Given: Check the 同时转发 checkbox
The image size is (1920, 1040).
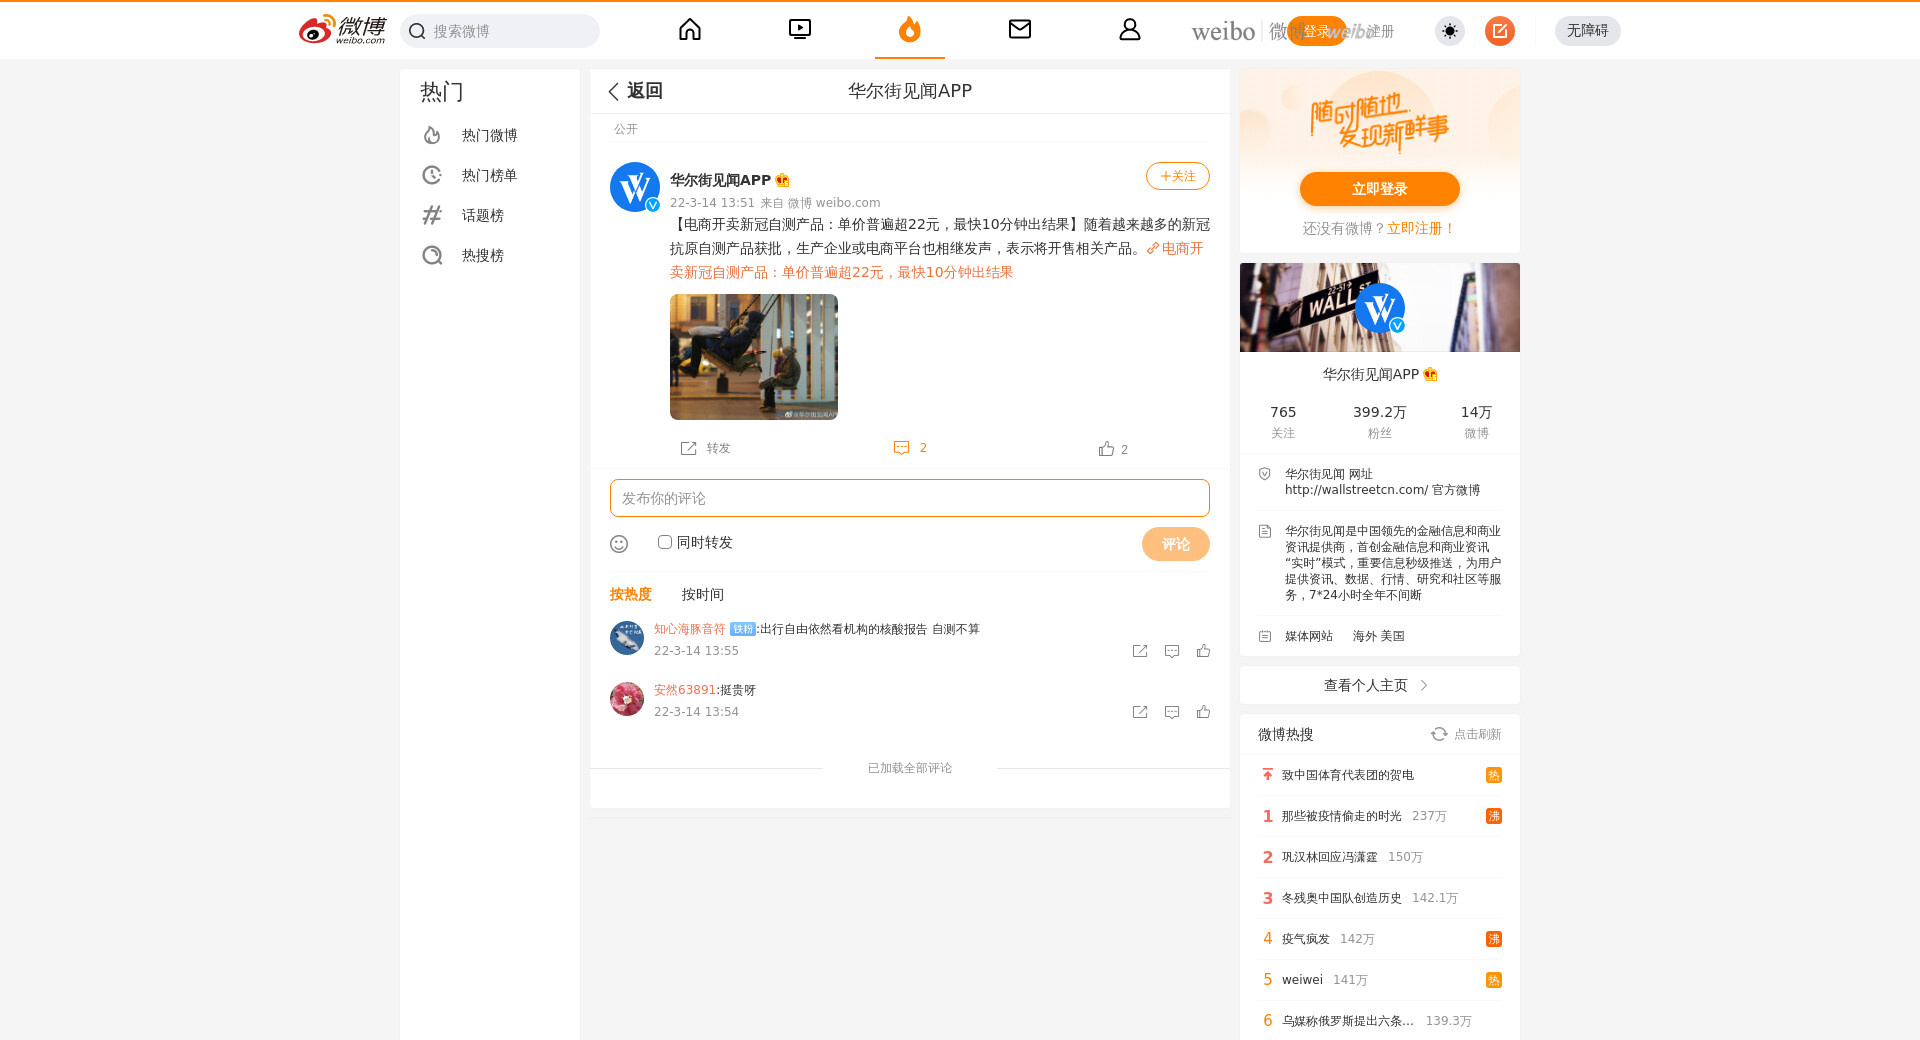Looking at the screenshot, I should (665, 542).
